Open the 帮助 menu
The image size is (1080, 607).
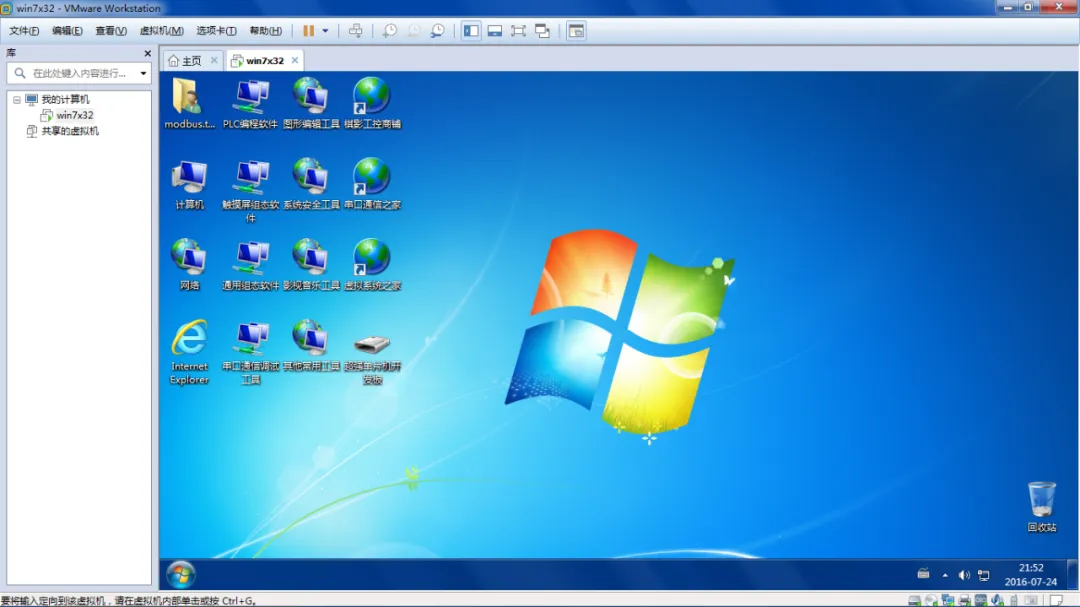tap(265, 31)
